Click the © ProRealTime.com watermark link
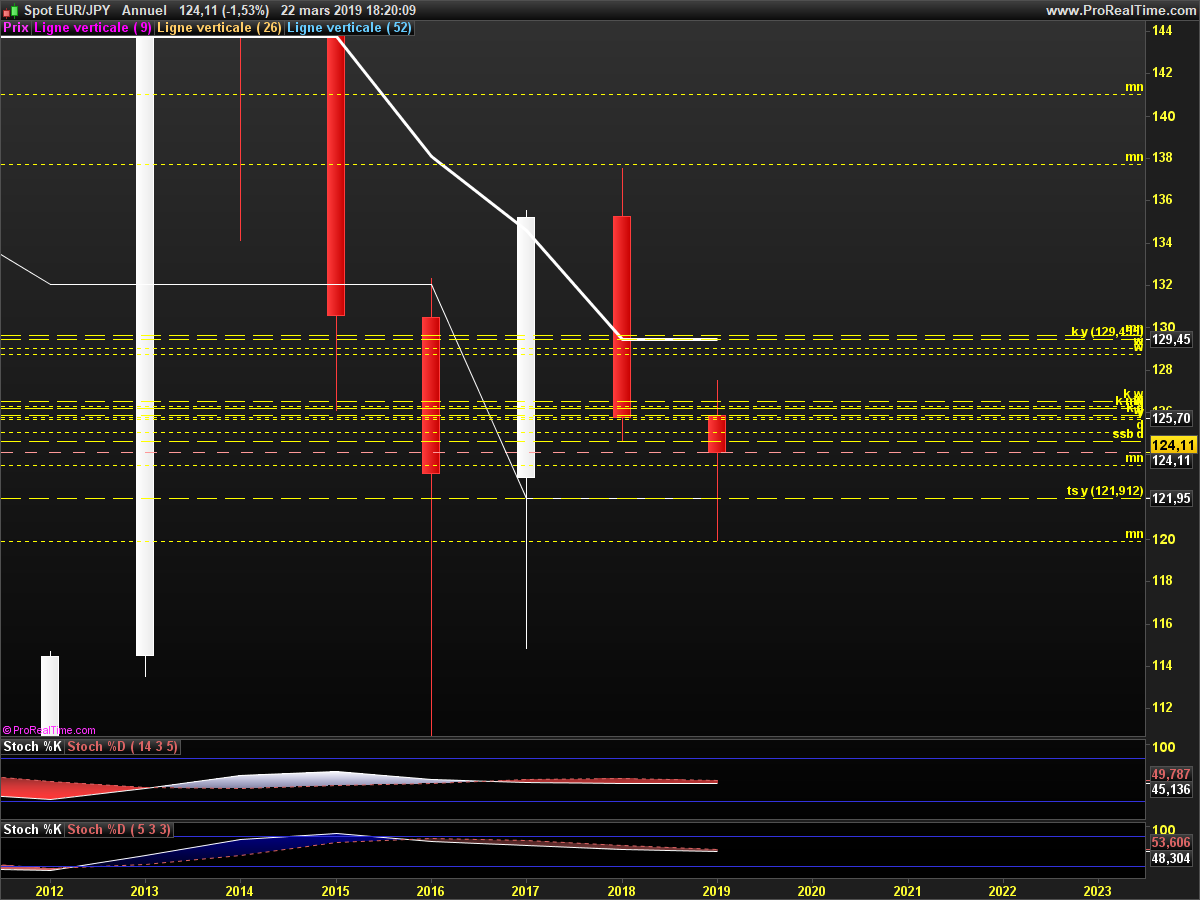The height and width of the screenshot is (900, 1200). pyautogui.click(x=50, y=730)
